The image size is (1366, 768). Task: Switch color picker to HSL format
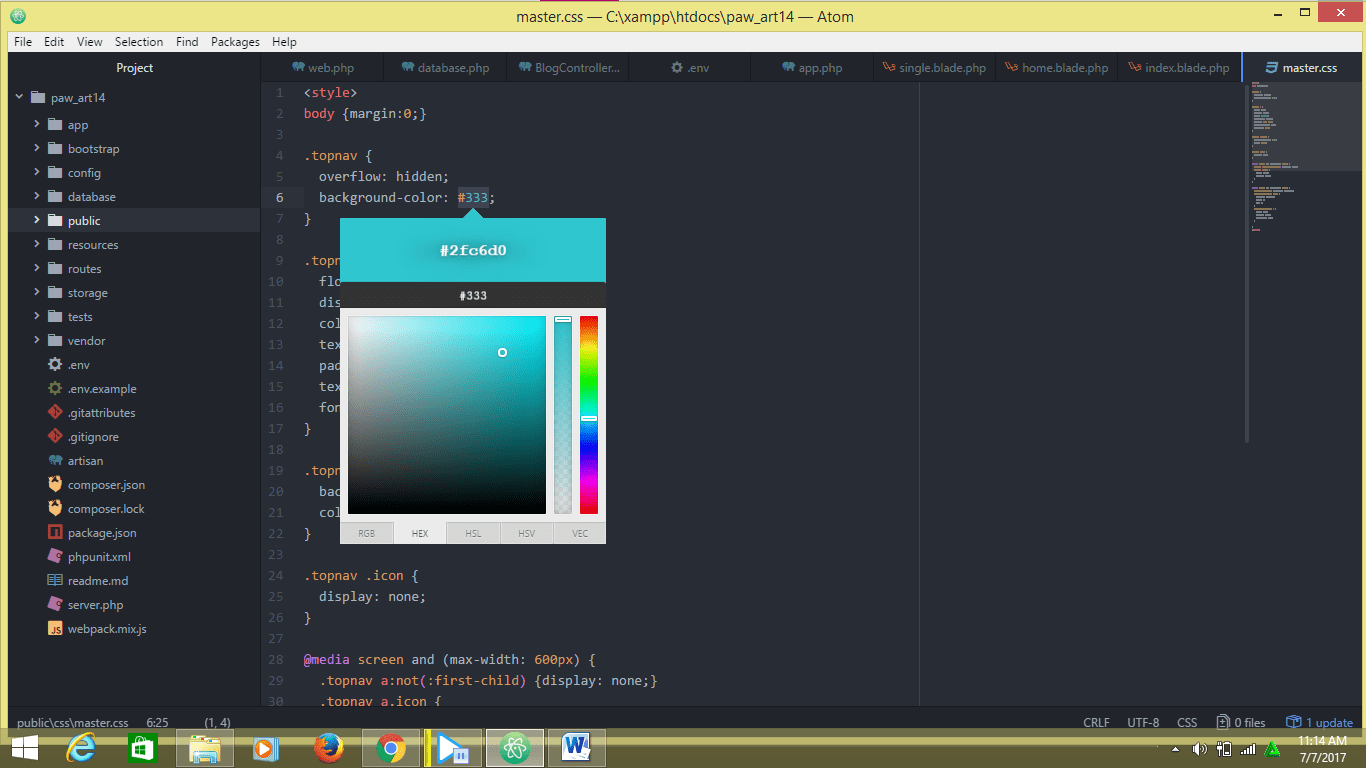472,533
